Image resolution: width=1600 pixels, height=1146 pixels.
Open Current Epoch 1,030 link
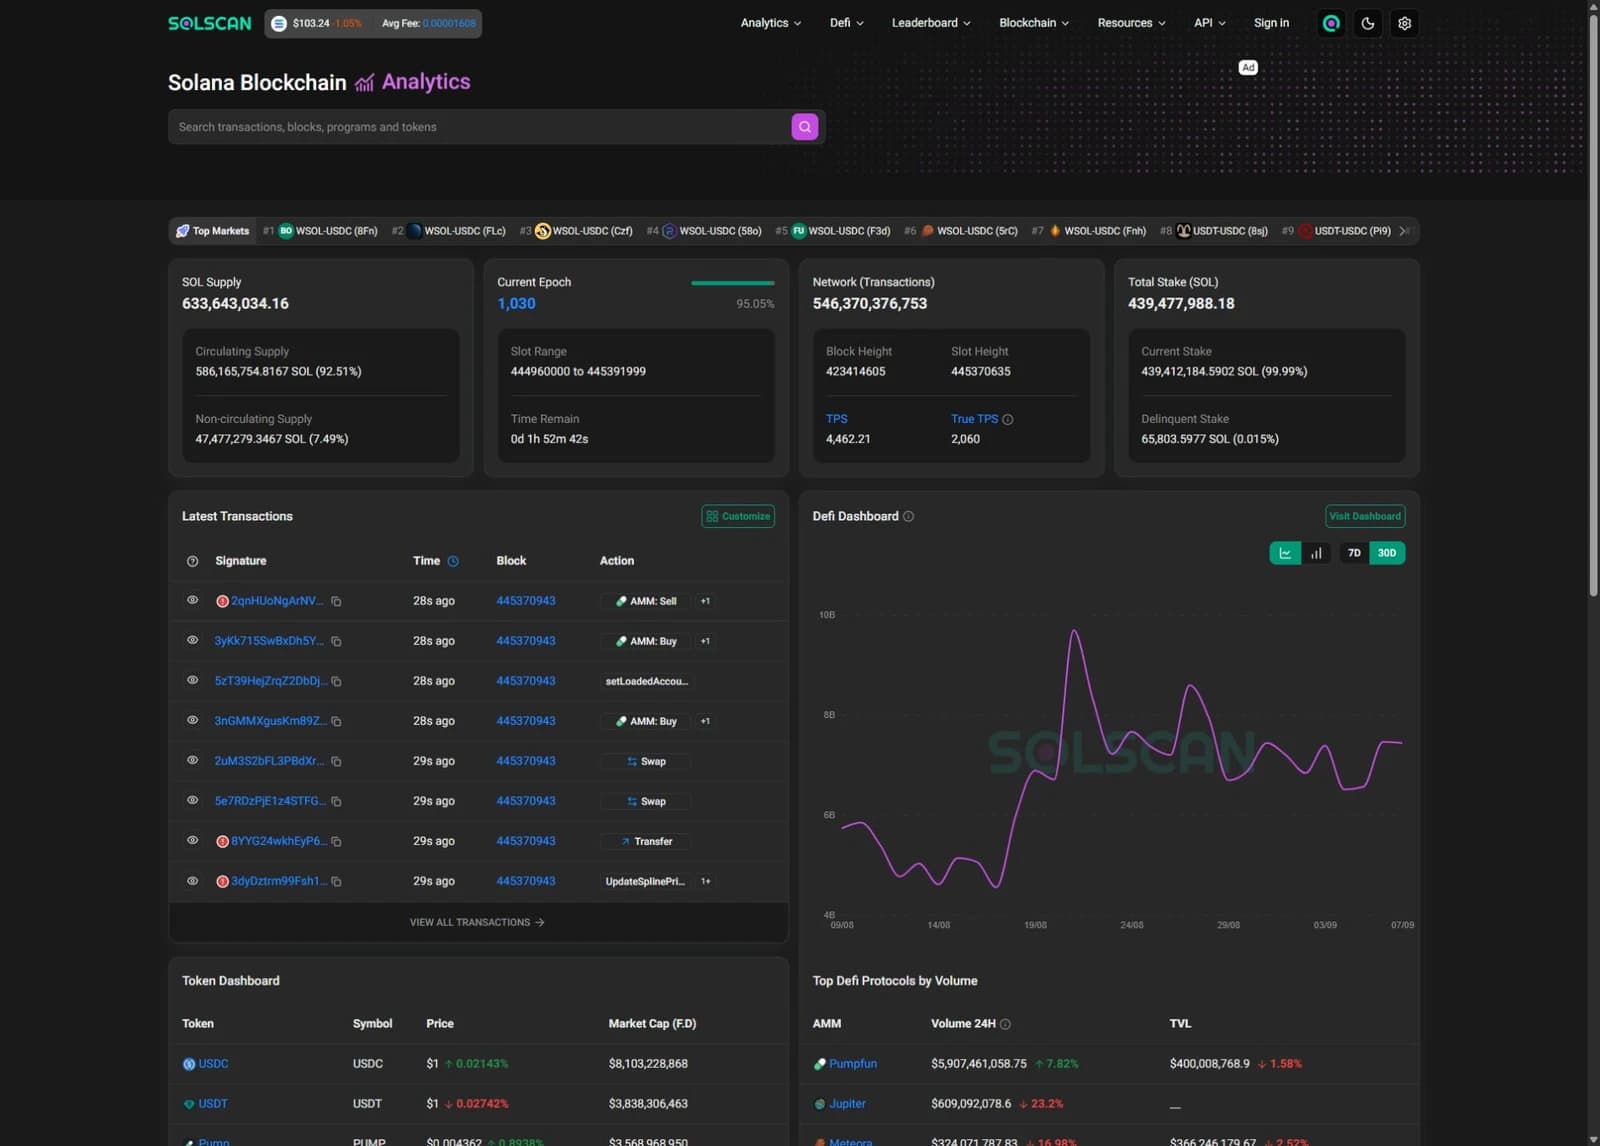516,303
